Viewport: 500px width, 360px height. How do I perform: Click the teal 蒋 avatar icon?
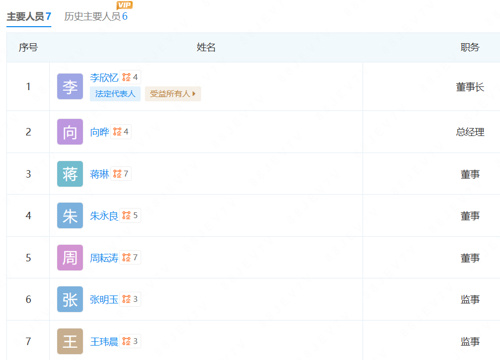click(x=70, y=174)
